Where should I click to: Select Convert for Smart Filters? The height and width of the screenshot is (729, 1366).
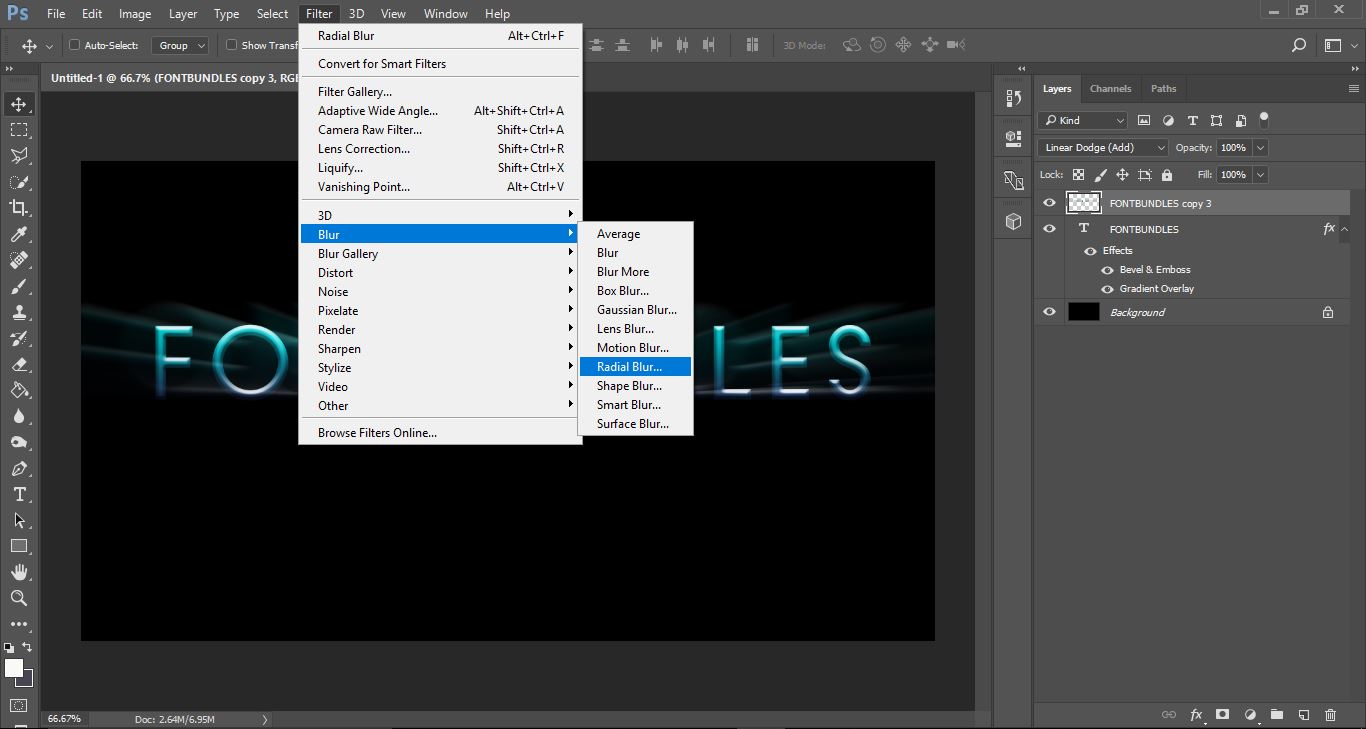click(x=440, y=64)
